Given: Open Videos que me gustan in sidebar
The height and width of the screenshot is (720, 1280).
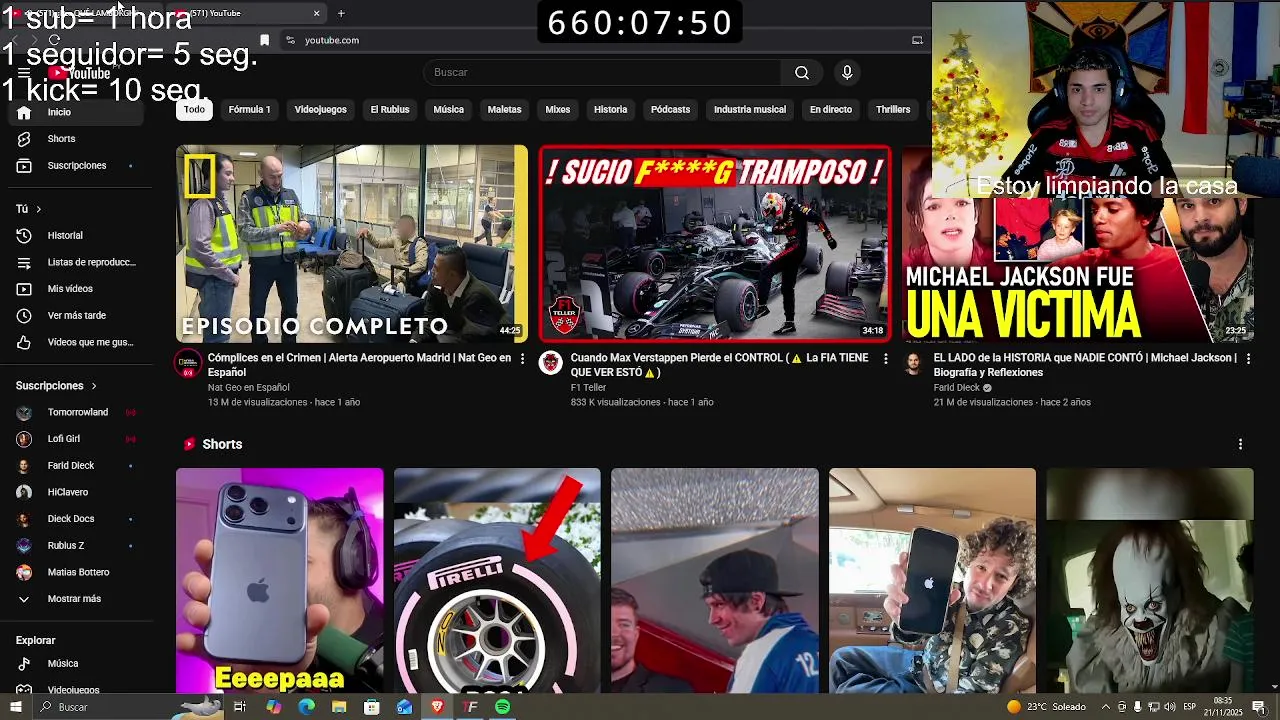Looking at the screenshot, I should pyautogui.click(x=75, y=342).
